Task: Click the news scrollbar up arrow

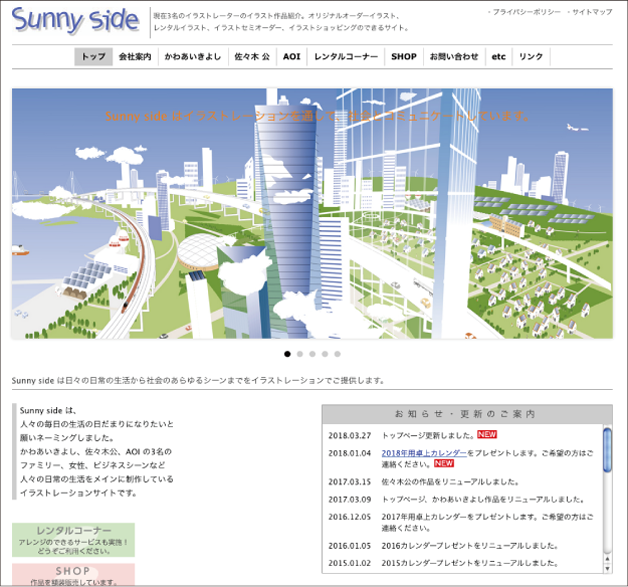Action: [x=608, y=559]
